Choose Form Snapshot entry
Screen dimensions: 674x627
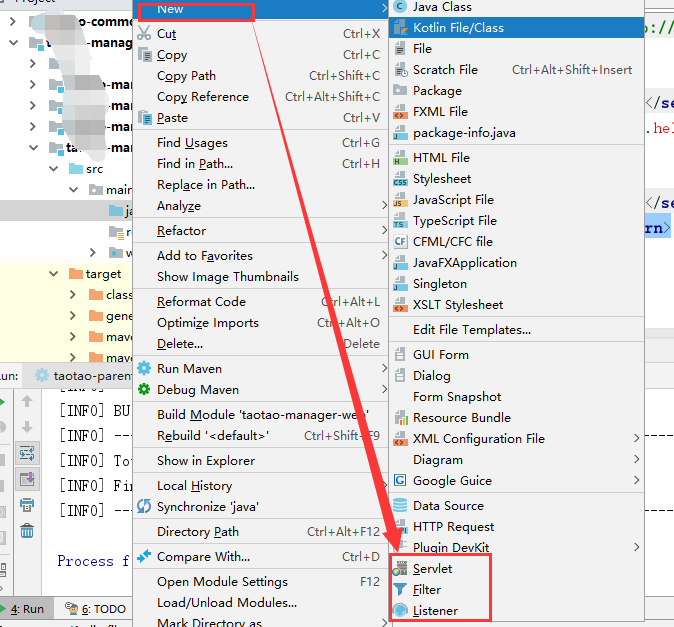(517, 397)
